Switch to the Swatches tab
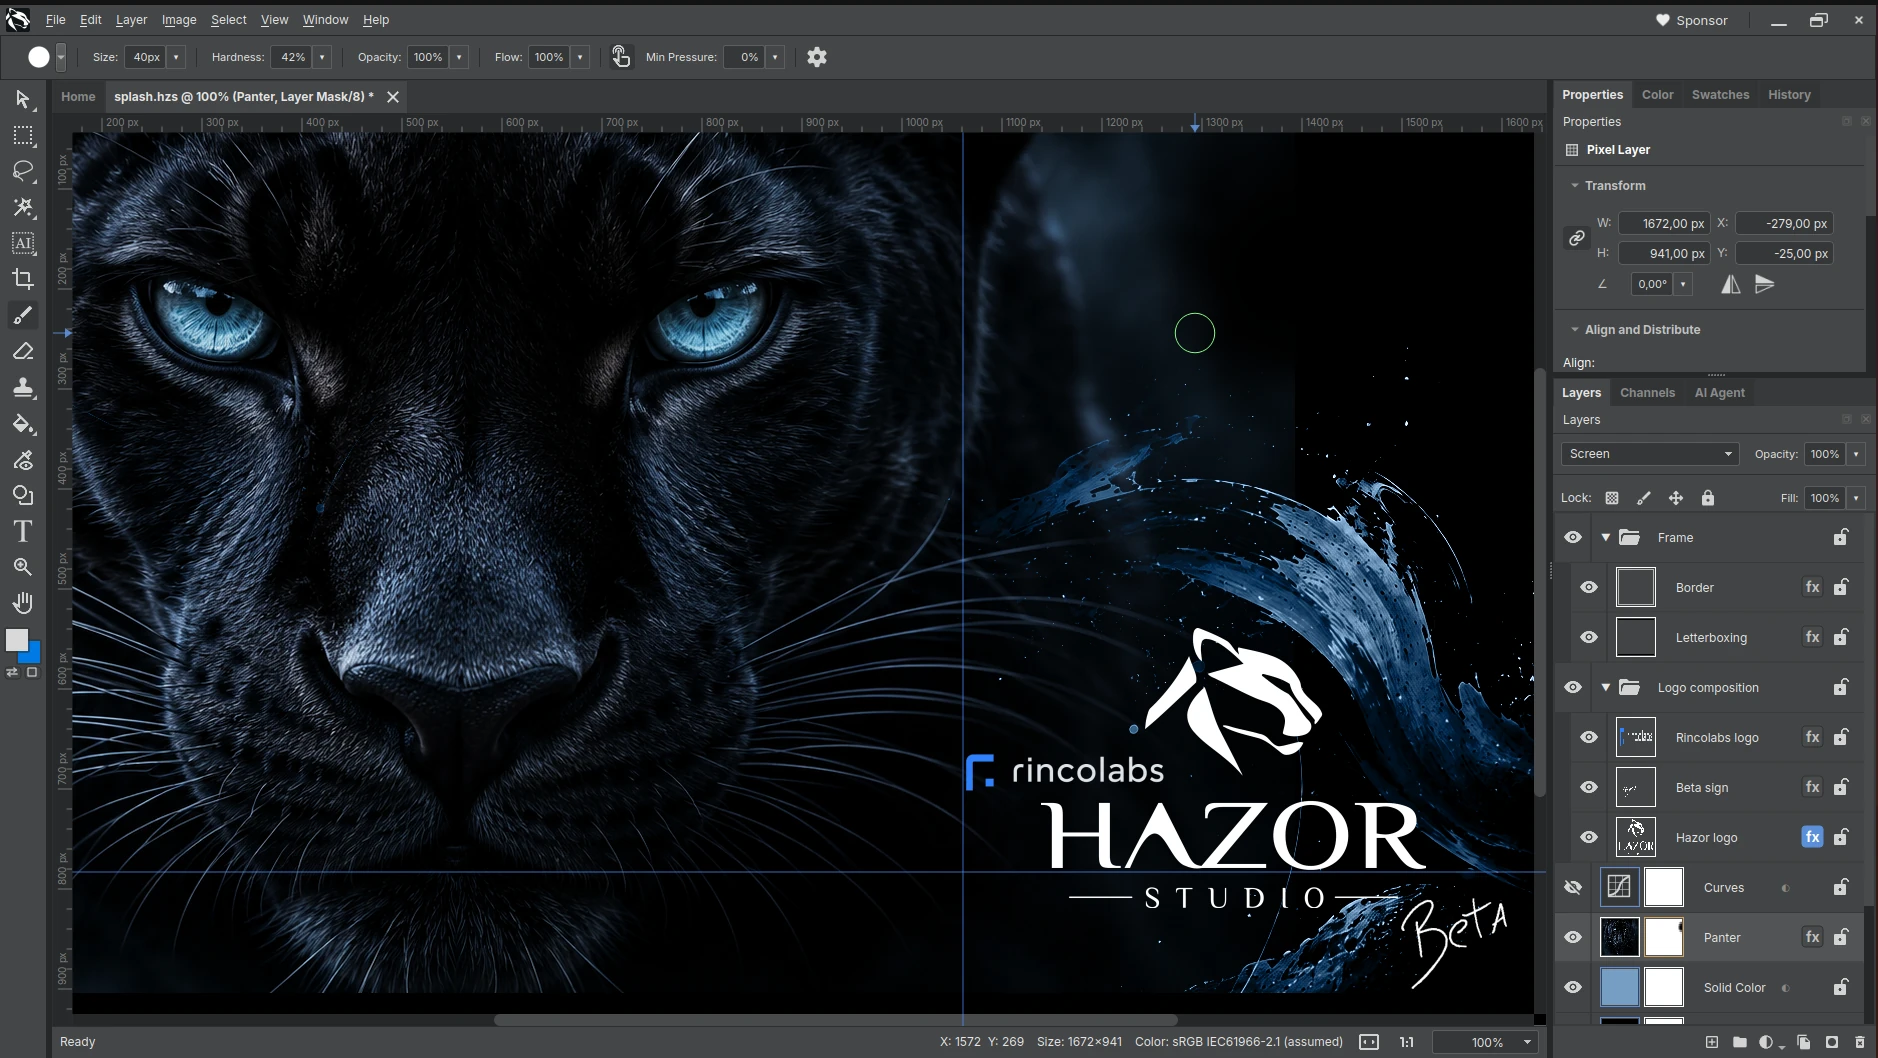Image resolution: width=1878 pixels, height=1058 pixels. (x=1720, y=95)
